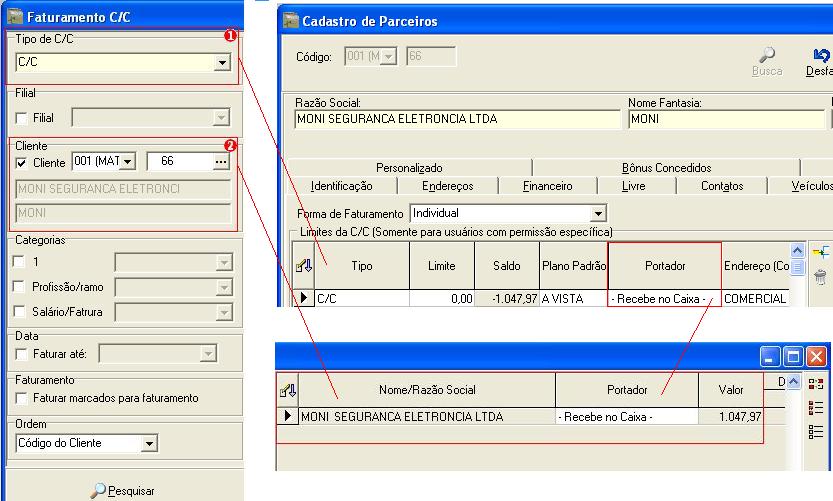Toggle Faturar marcados para faturamento checkbox

click(22, 398)
